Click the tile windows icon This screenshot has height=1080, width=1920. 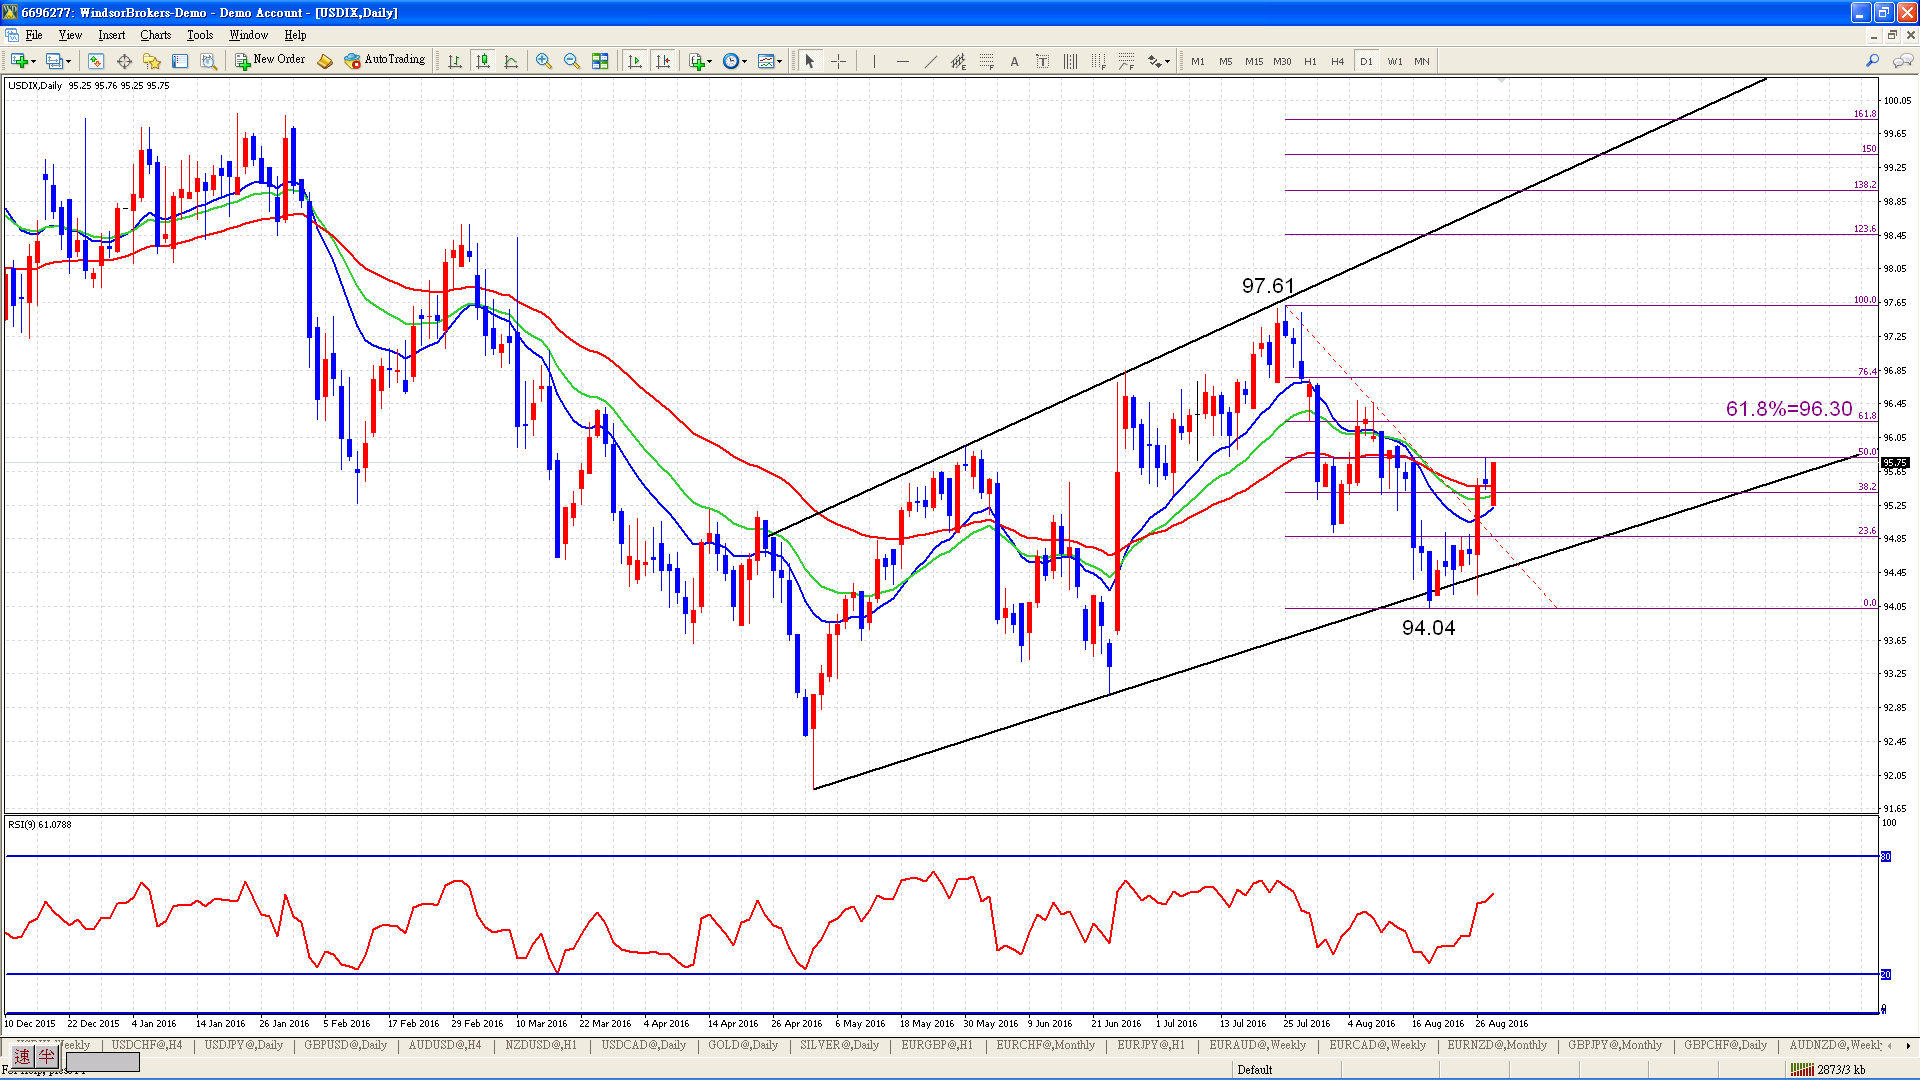(x=600, y=61)
